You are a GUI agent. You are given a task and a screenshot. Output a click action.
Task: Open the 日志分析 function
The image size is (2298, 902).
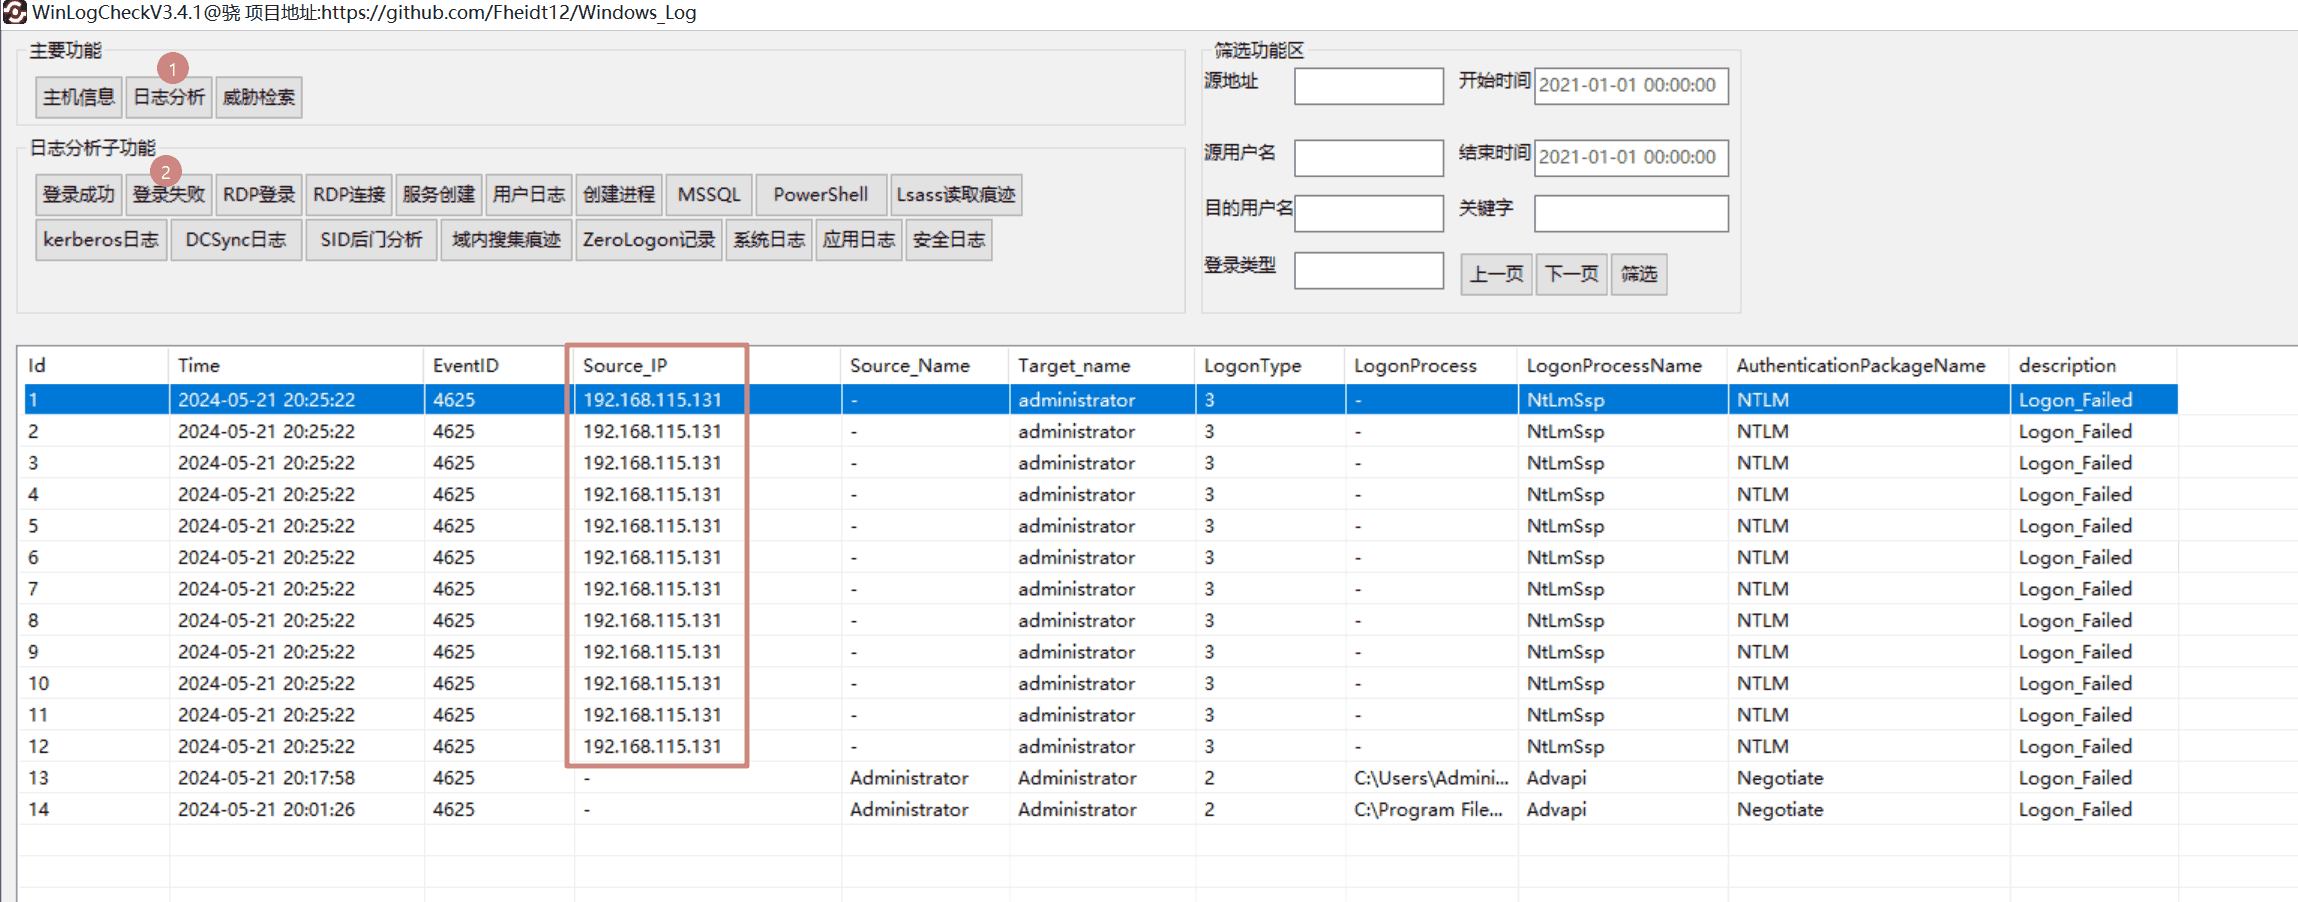[x=168, y=97]
